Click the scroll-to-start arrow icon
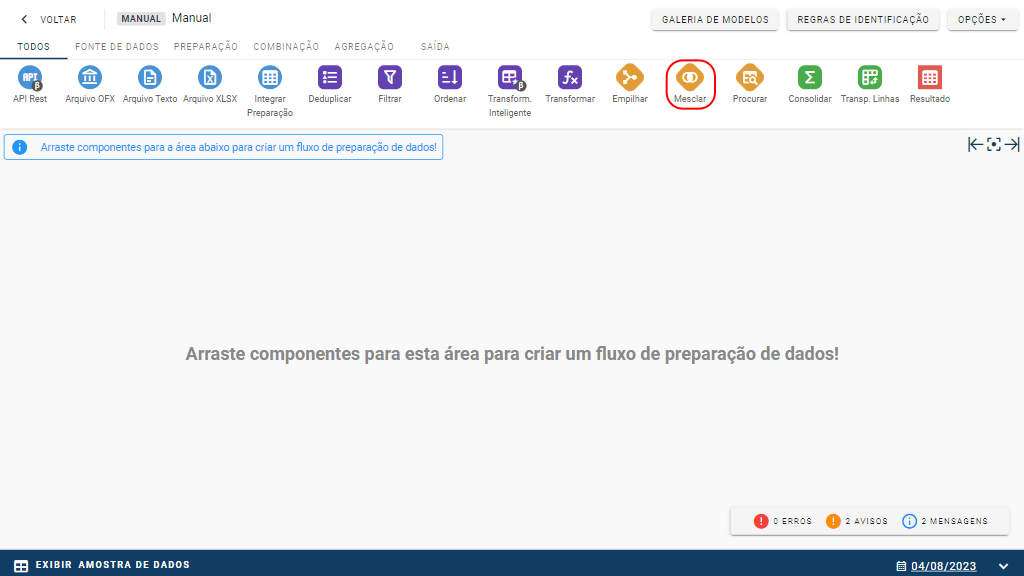 click(975, 144)
